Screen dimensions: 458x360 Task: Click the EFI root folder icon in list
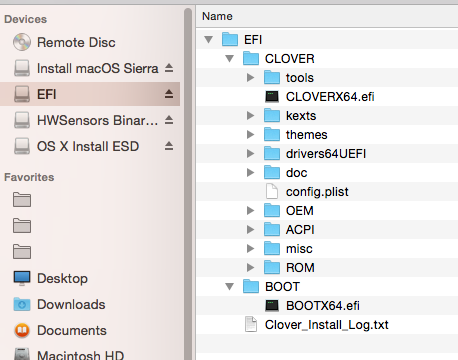[x=230, y=39]
